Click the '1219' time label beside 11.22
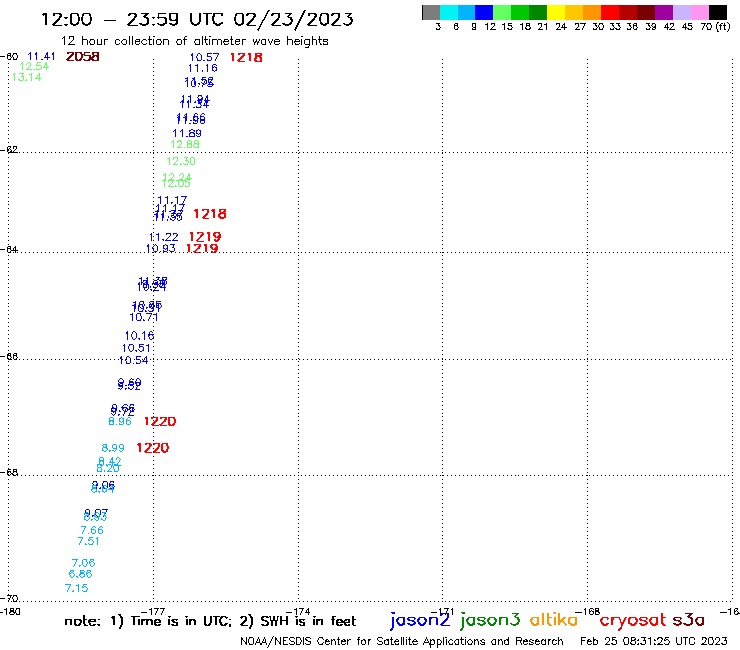The width and height of the screenshot is (740, 650). point(205,236)
